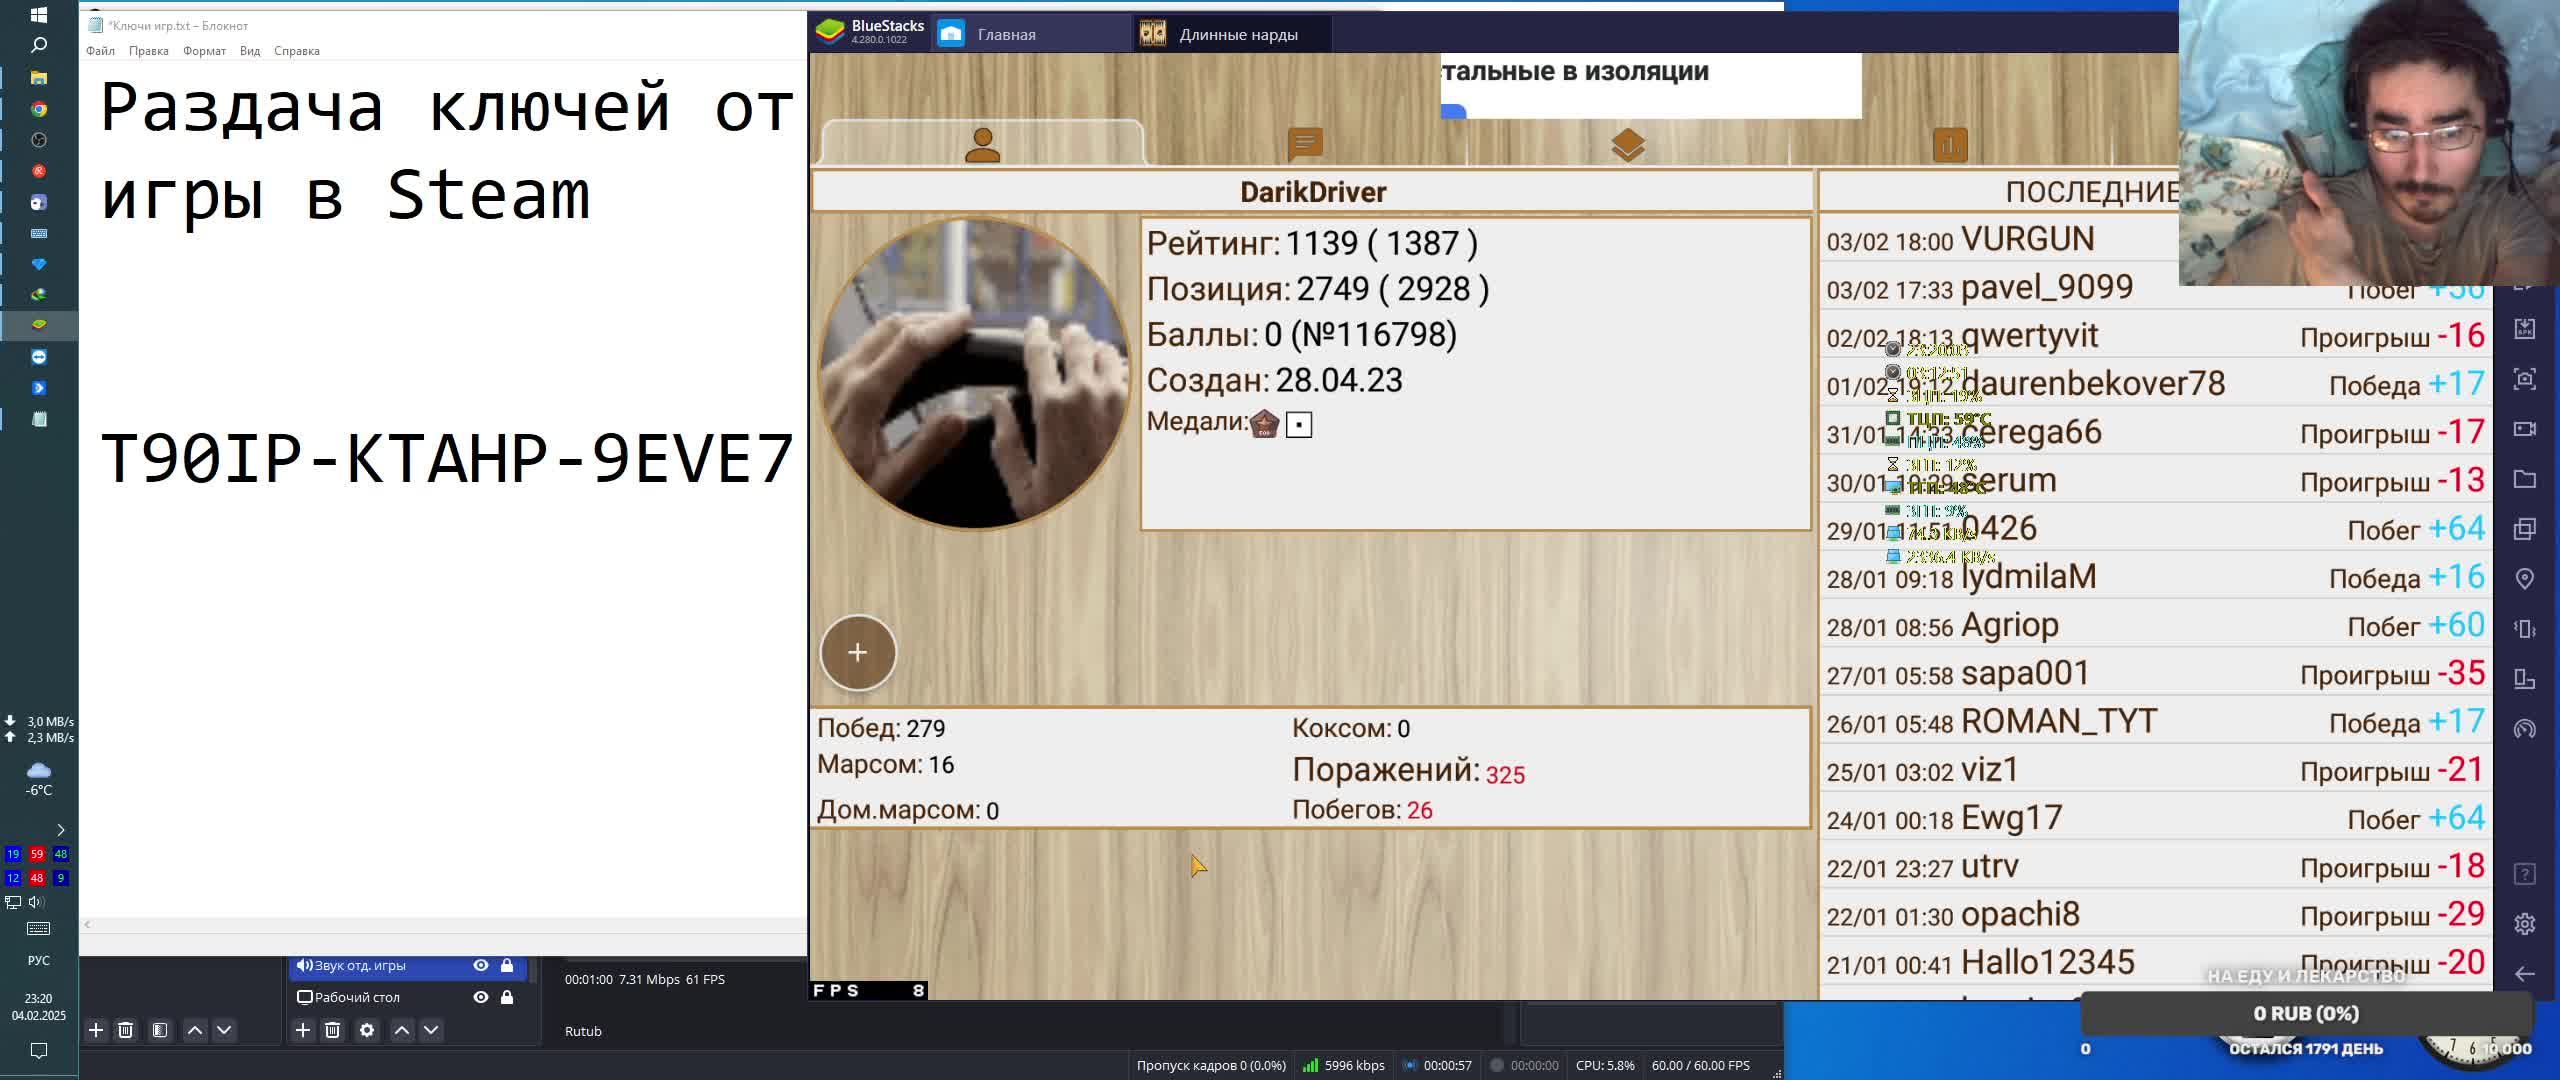Expand hidden system tray icons chevron

60,830
